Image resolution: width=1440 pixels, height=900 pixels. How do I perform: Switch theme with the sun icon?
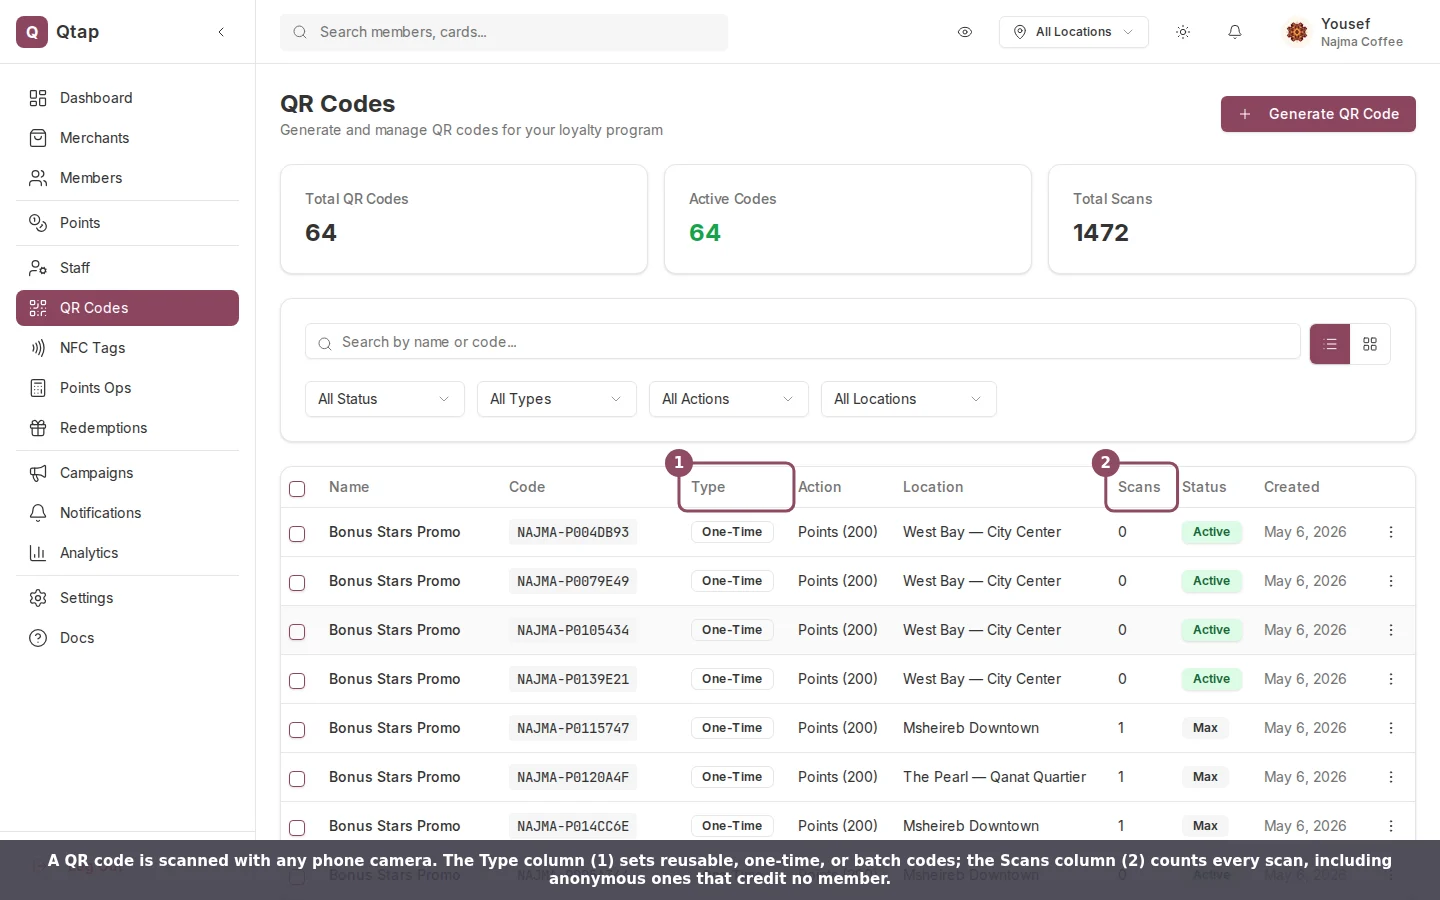click(x=1183, y=32)
